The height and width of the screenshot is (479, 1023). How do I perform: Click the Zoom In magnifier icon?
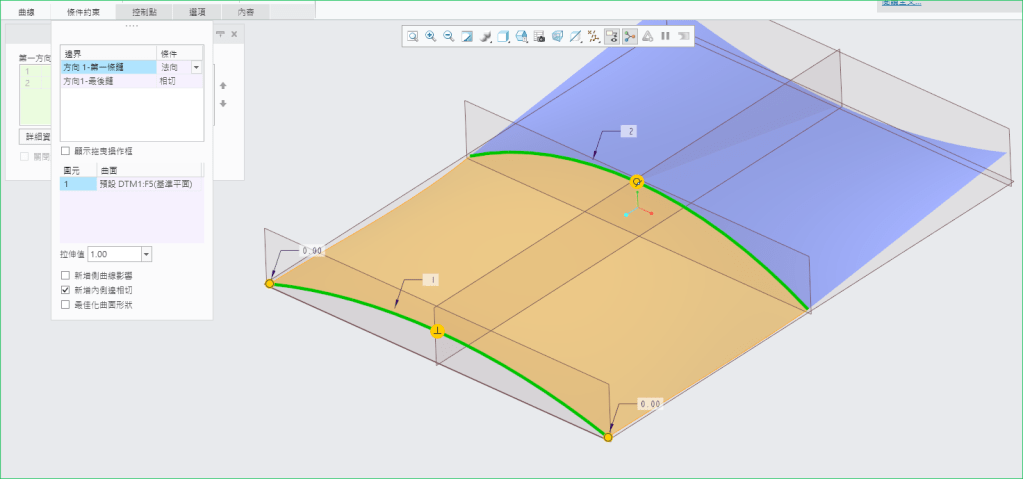pos(430,36)
